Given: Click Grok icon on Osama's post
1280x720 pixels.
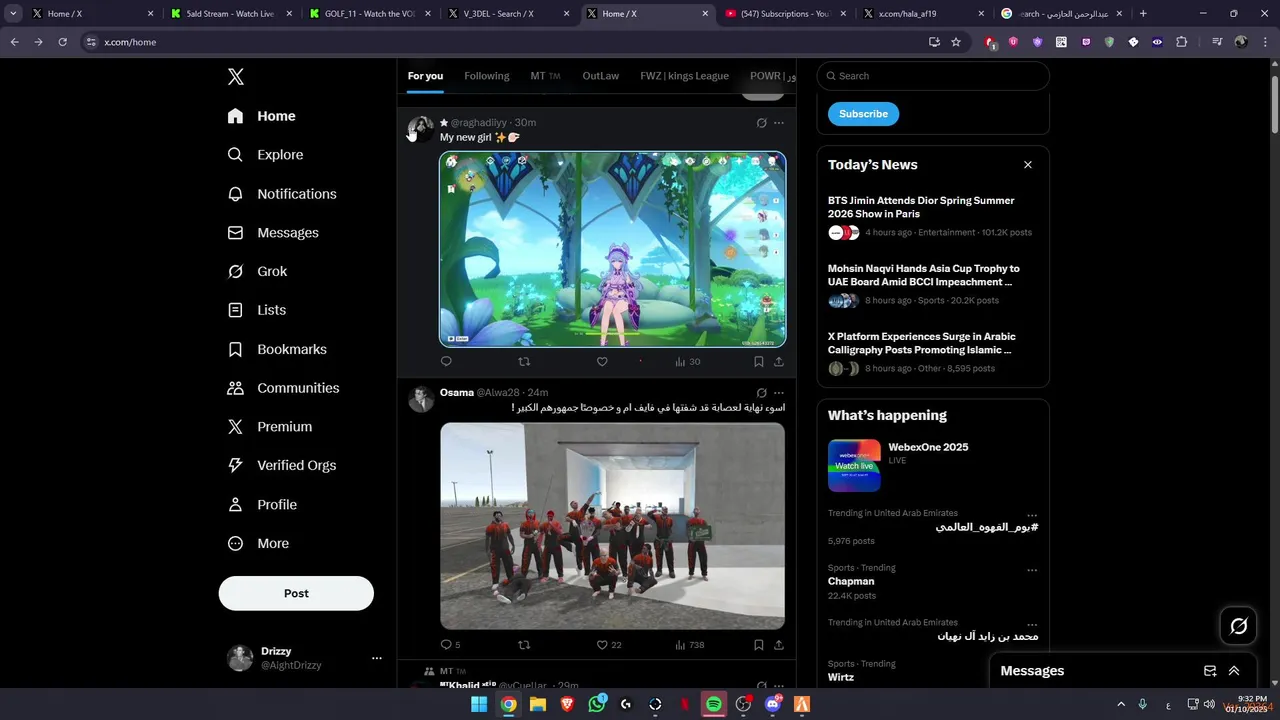Looking at the screenshot, I should [761, 393].
